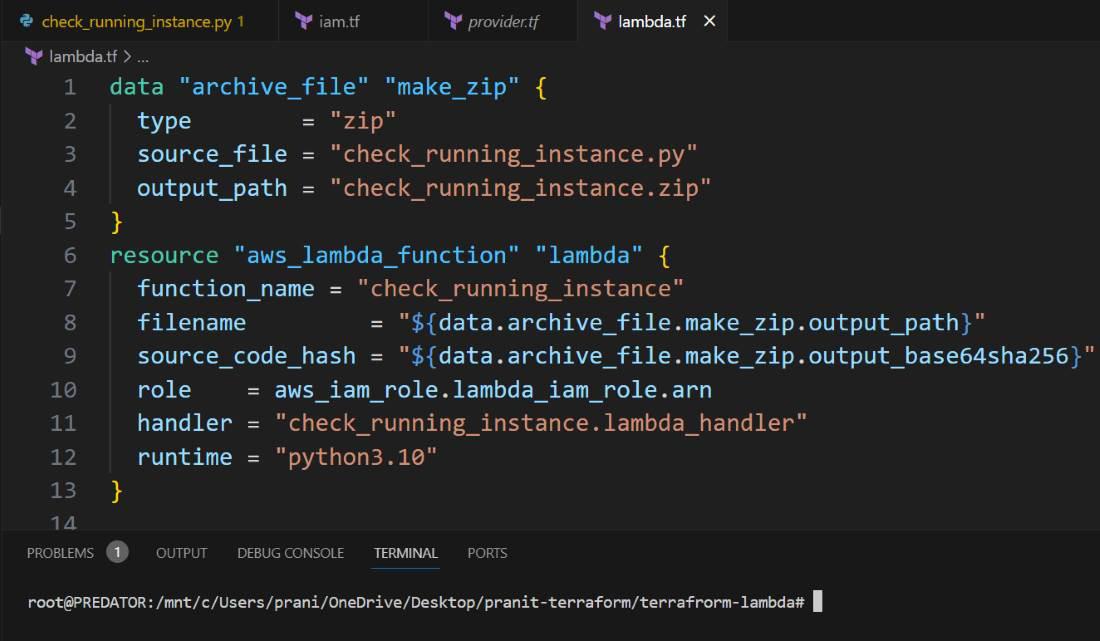Viewport: 1100px width, 641px height.
Task: Click the function_name key on line 7
Action: tap(225, 289)
